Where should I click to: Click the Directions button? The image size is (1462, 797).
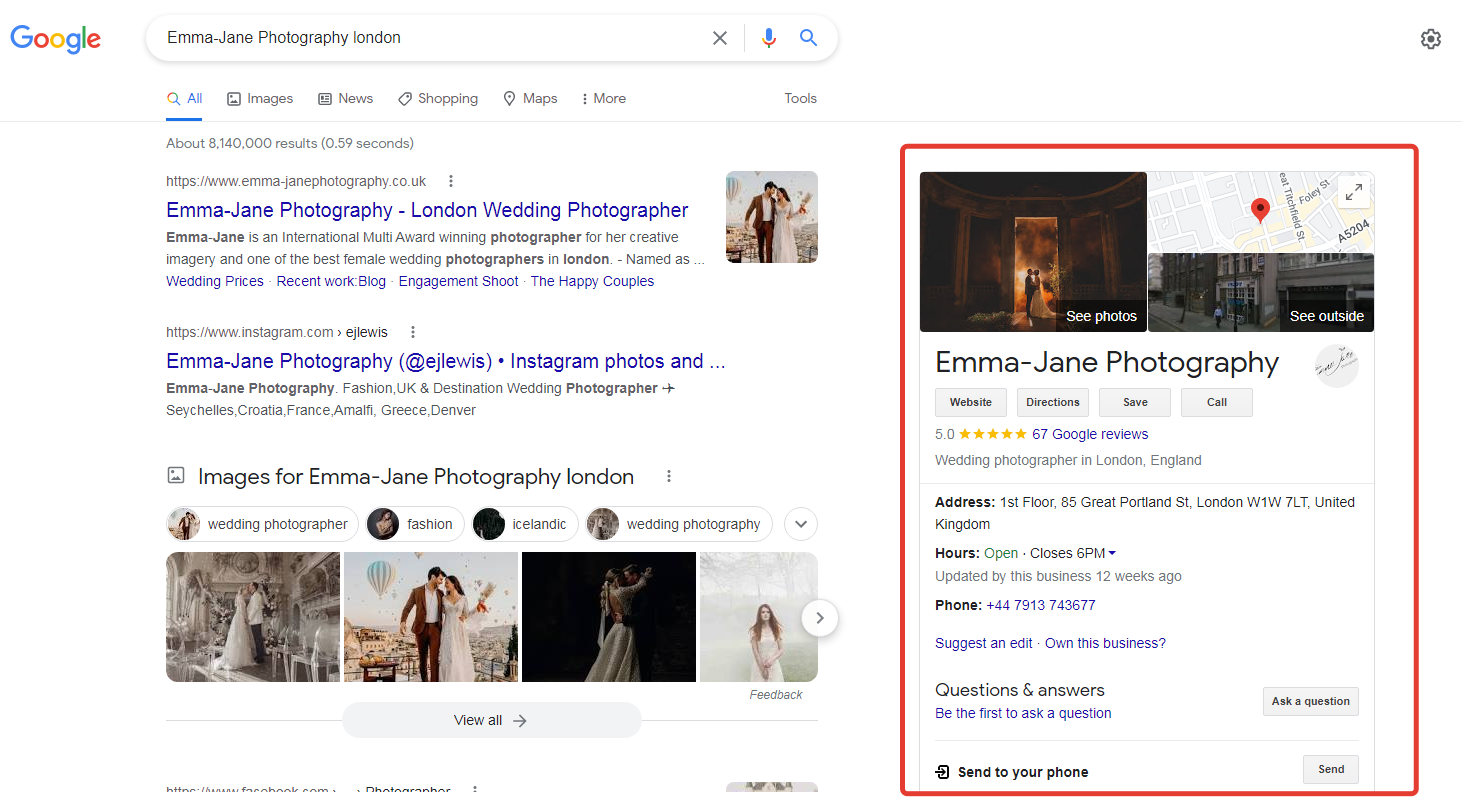1053,402
